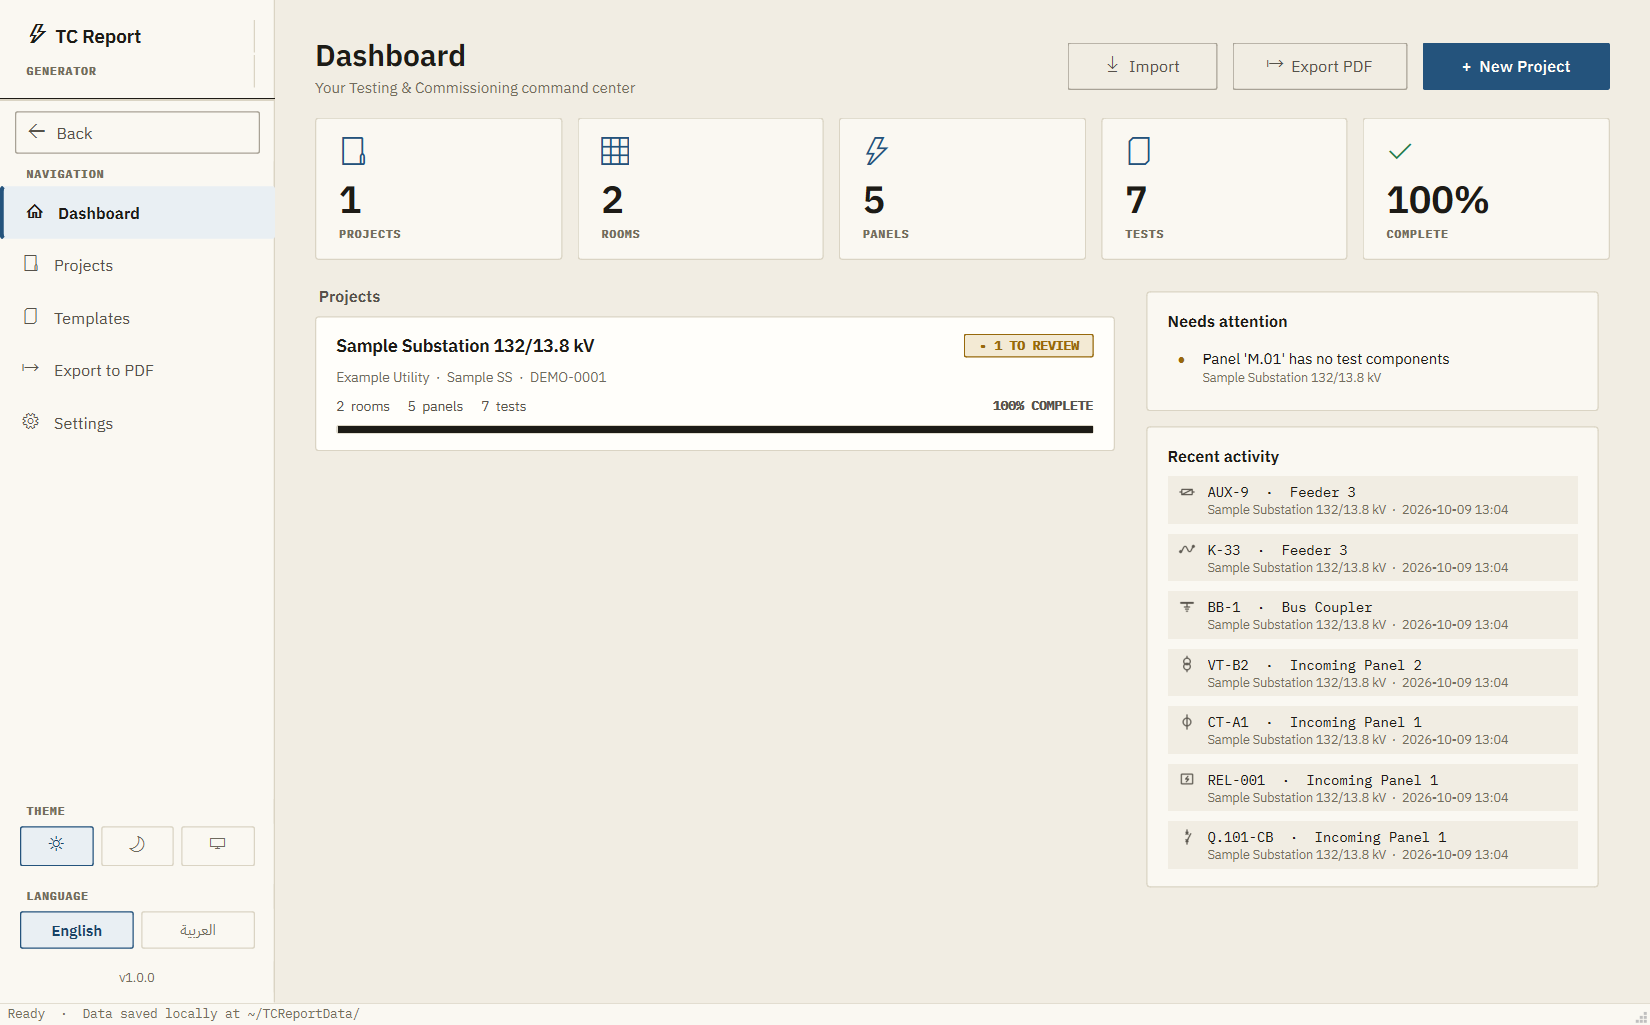Click the Projects stat card document icon
The width and height of the screenshot is (1650, 1025).
[353, 151]
